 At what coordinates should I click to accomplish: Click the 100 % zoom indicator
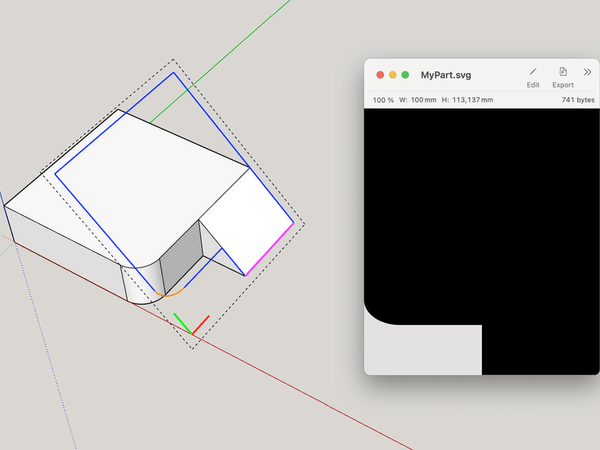click(383, 100)
